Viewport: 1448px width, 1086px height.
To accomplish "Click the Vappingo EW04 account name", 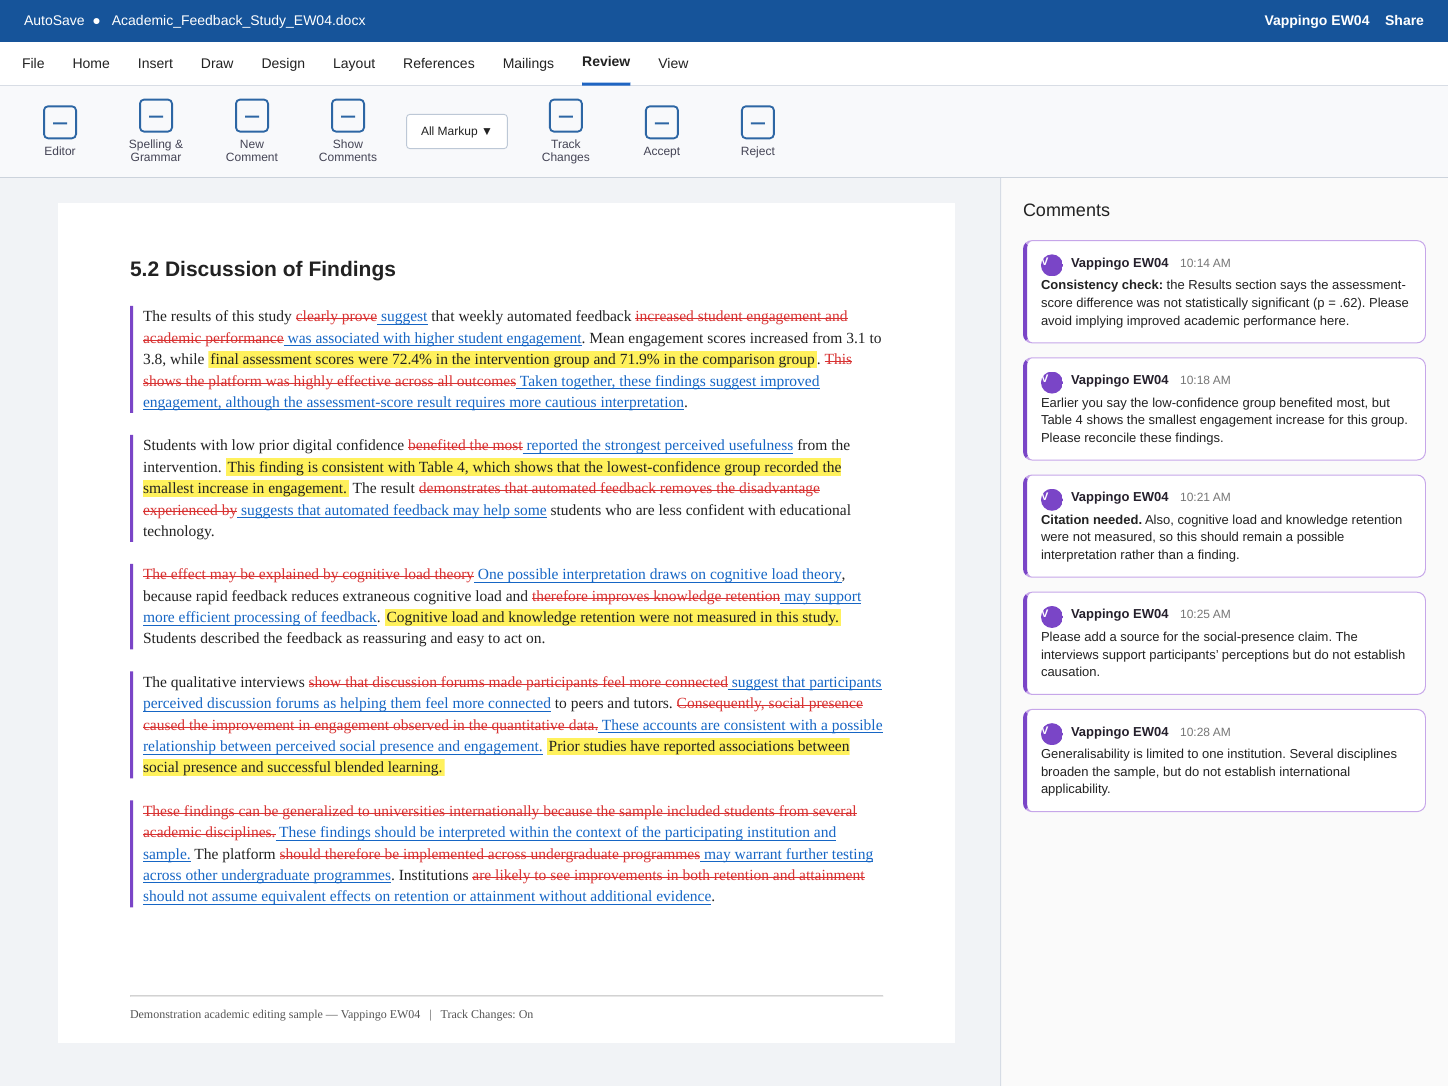I will pos(1316,20).
